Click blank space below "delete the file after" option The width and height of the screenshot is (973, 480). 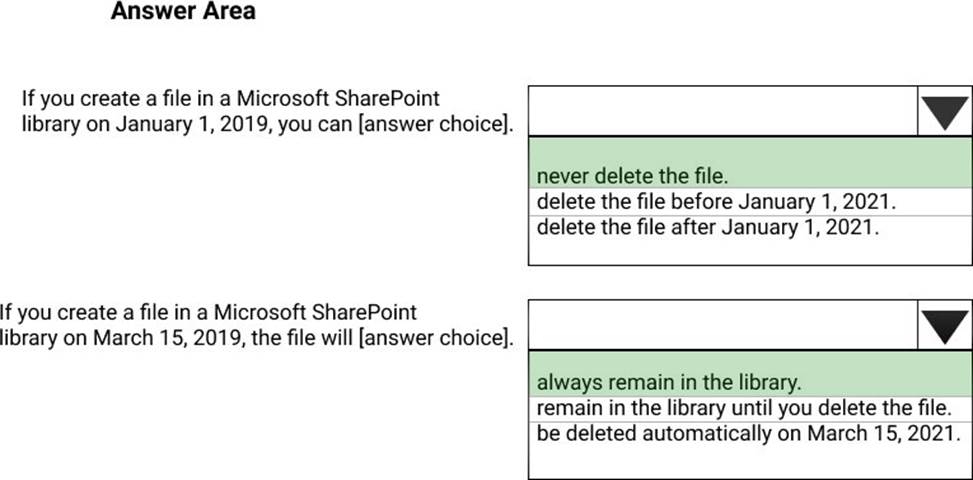(750, 250)
